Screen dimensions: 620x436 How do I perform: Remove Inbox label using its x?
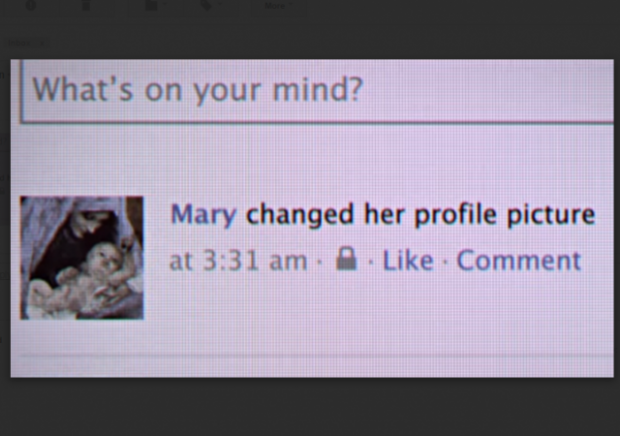(42, 43)
